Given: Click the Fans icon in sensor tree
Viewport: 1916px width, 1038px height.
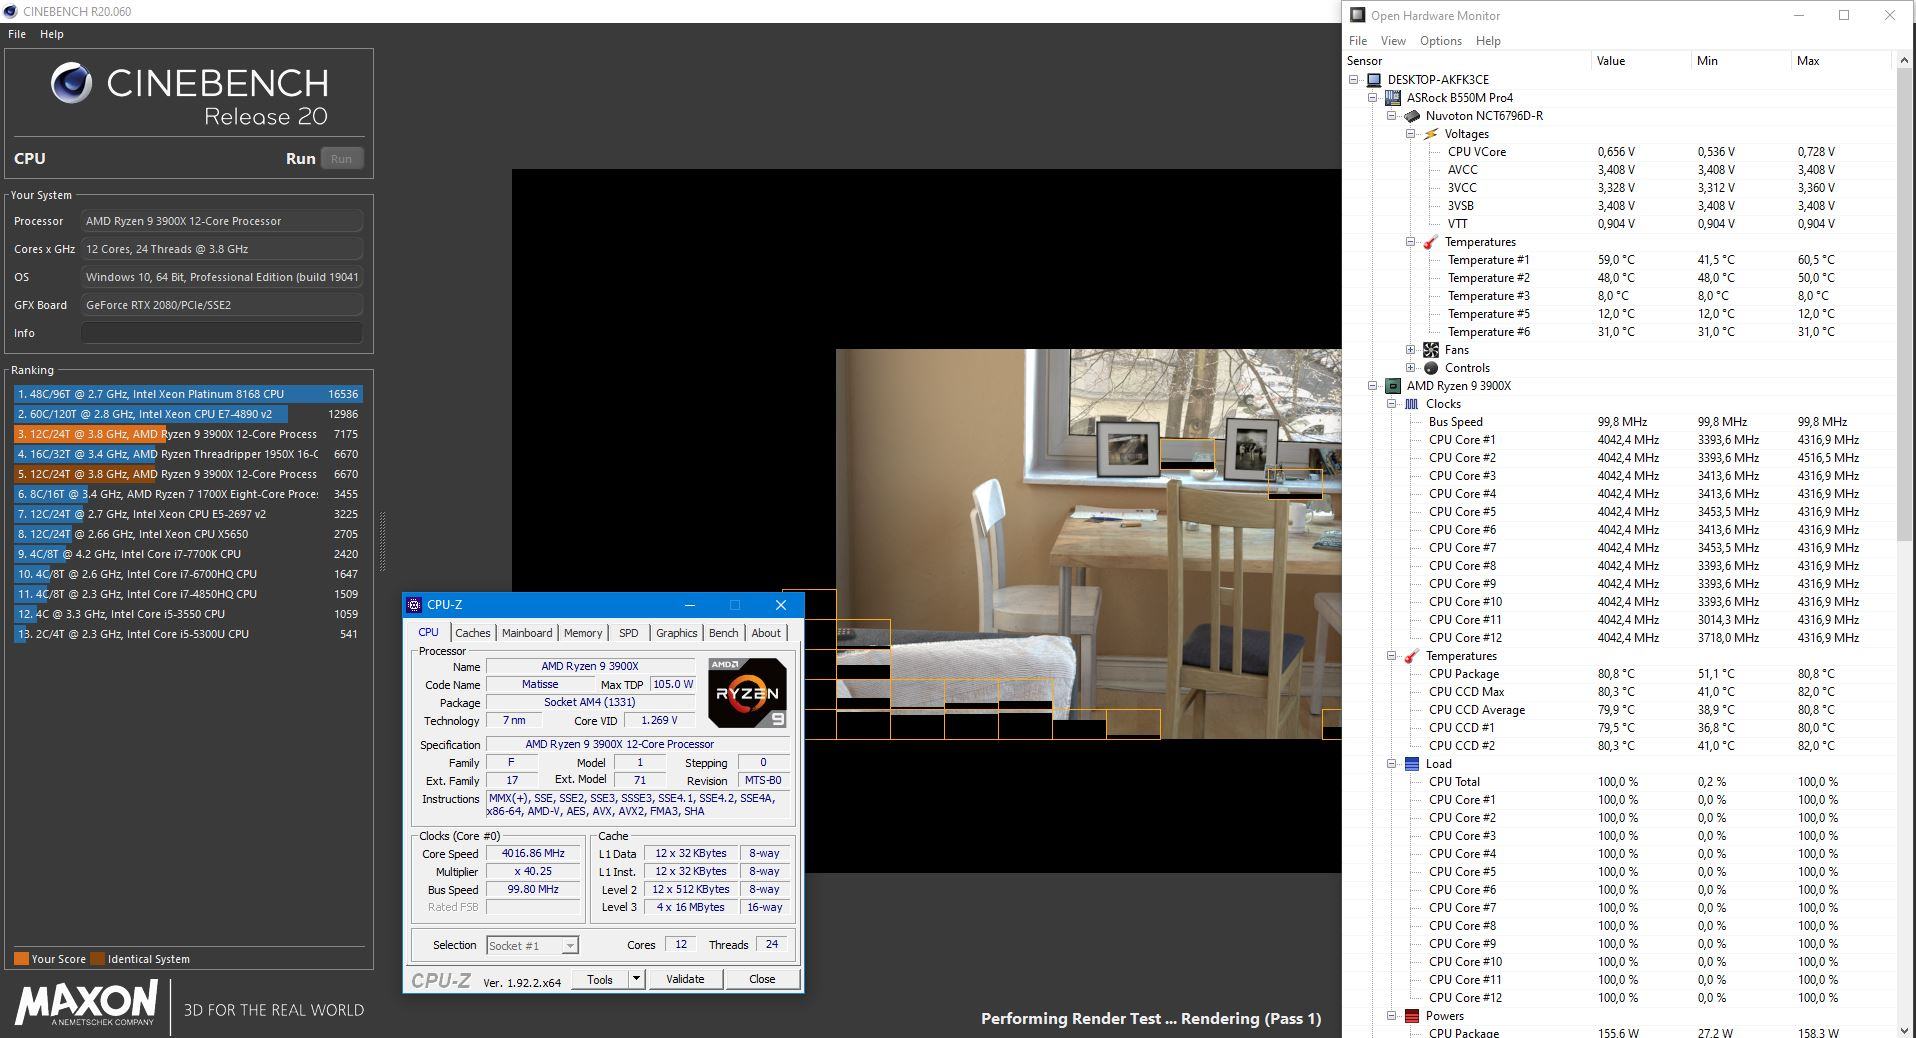Looking at the screenshot, I should click(x=1431, y=350).
